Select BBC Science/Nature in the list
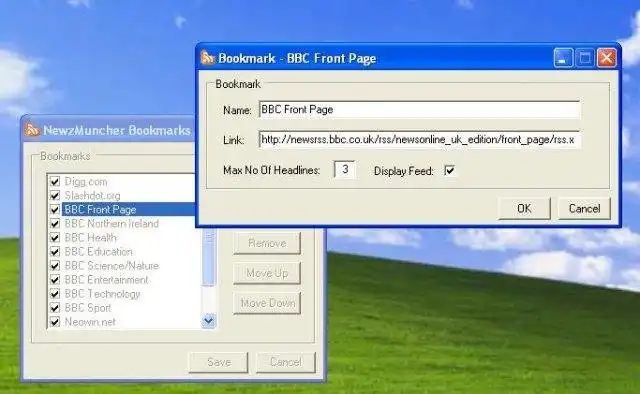Image resolution: width=640 pixels, height=394 pixels. click(x=111, y=266)
